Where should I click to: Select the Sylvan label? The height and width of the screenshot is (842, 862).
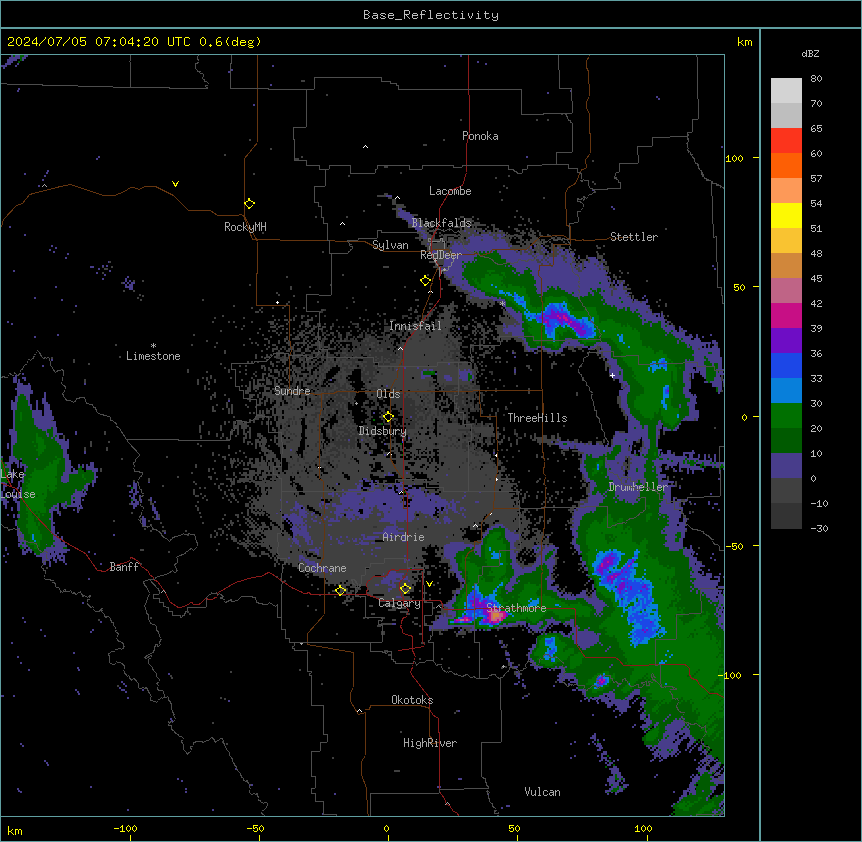(390, 245)
